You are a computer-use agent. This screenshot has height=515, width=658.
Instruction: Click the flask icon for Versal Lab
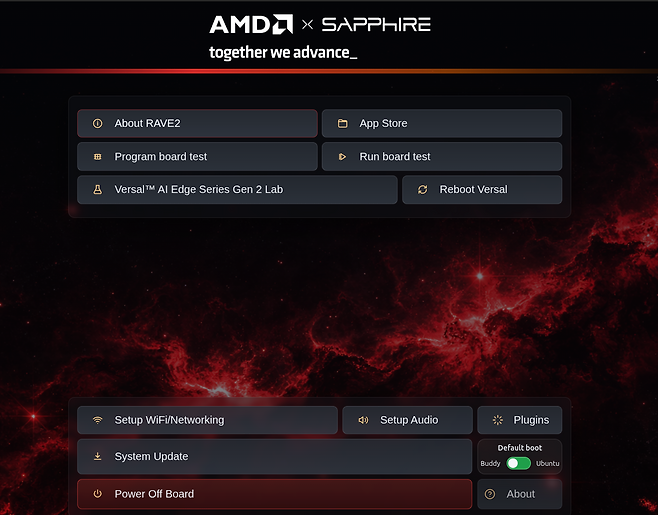coord(97,190)
